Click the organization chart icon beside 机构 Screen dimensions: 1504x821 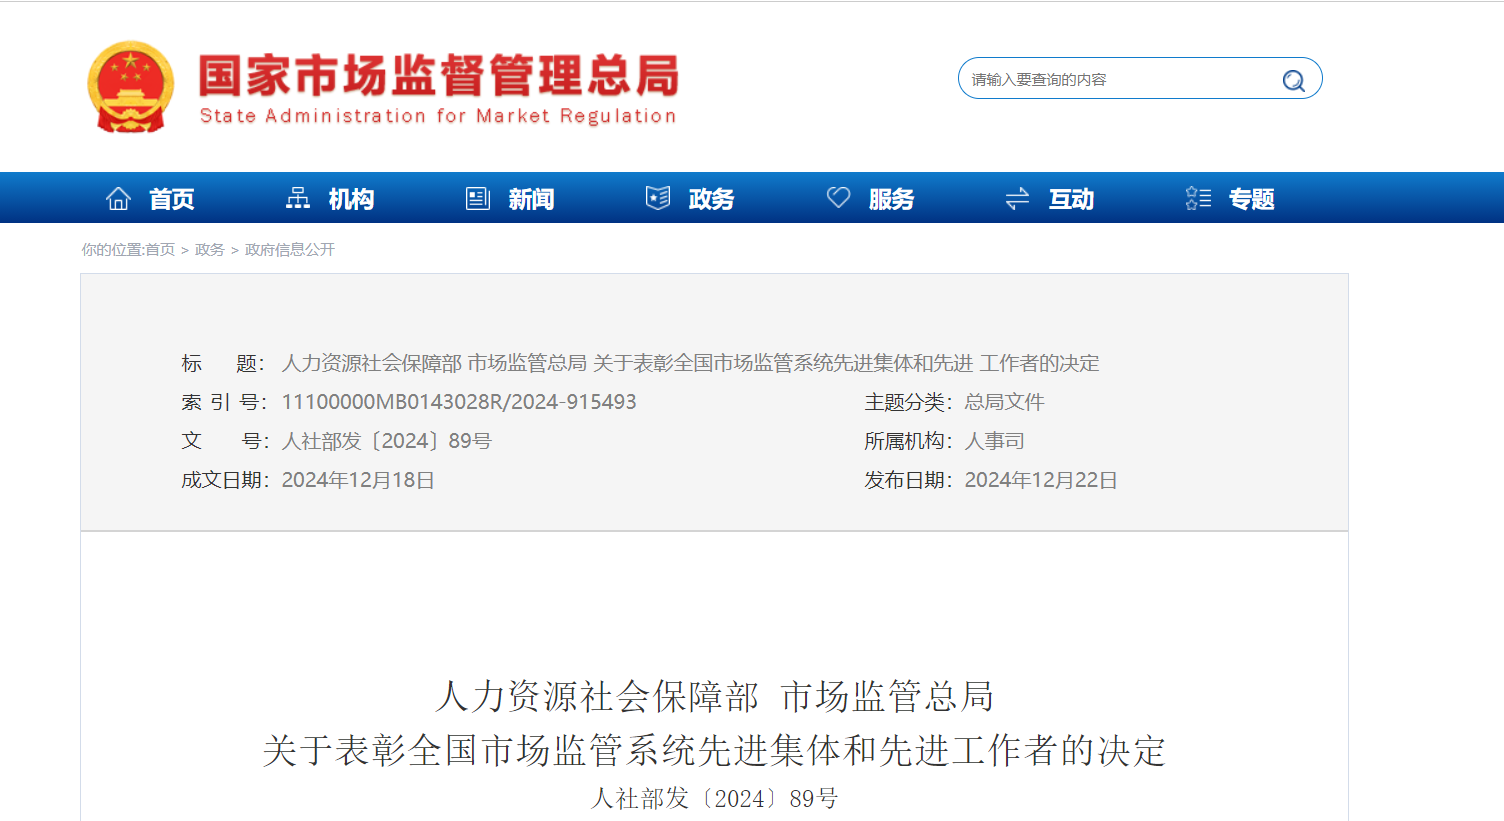coord(298,198)
